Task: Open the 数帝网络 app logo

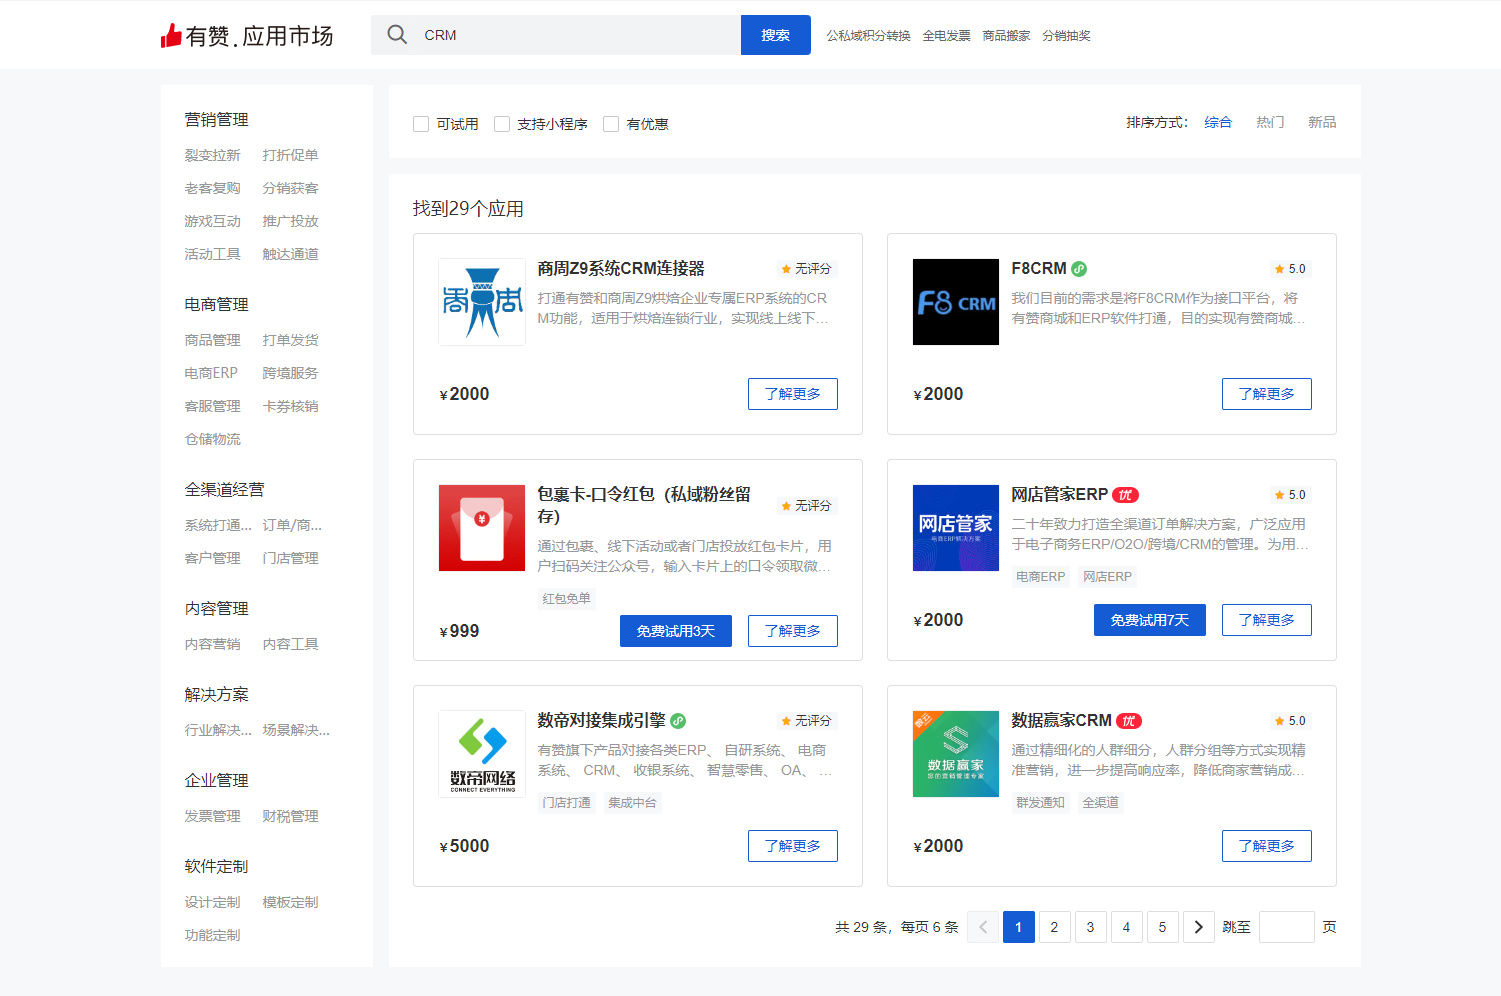Action: tap(482, 754)
